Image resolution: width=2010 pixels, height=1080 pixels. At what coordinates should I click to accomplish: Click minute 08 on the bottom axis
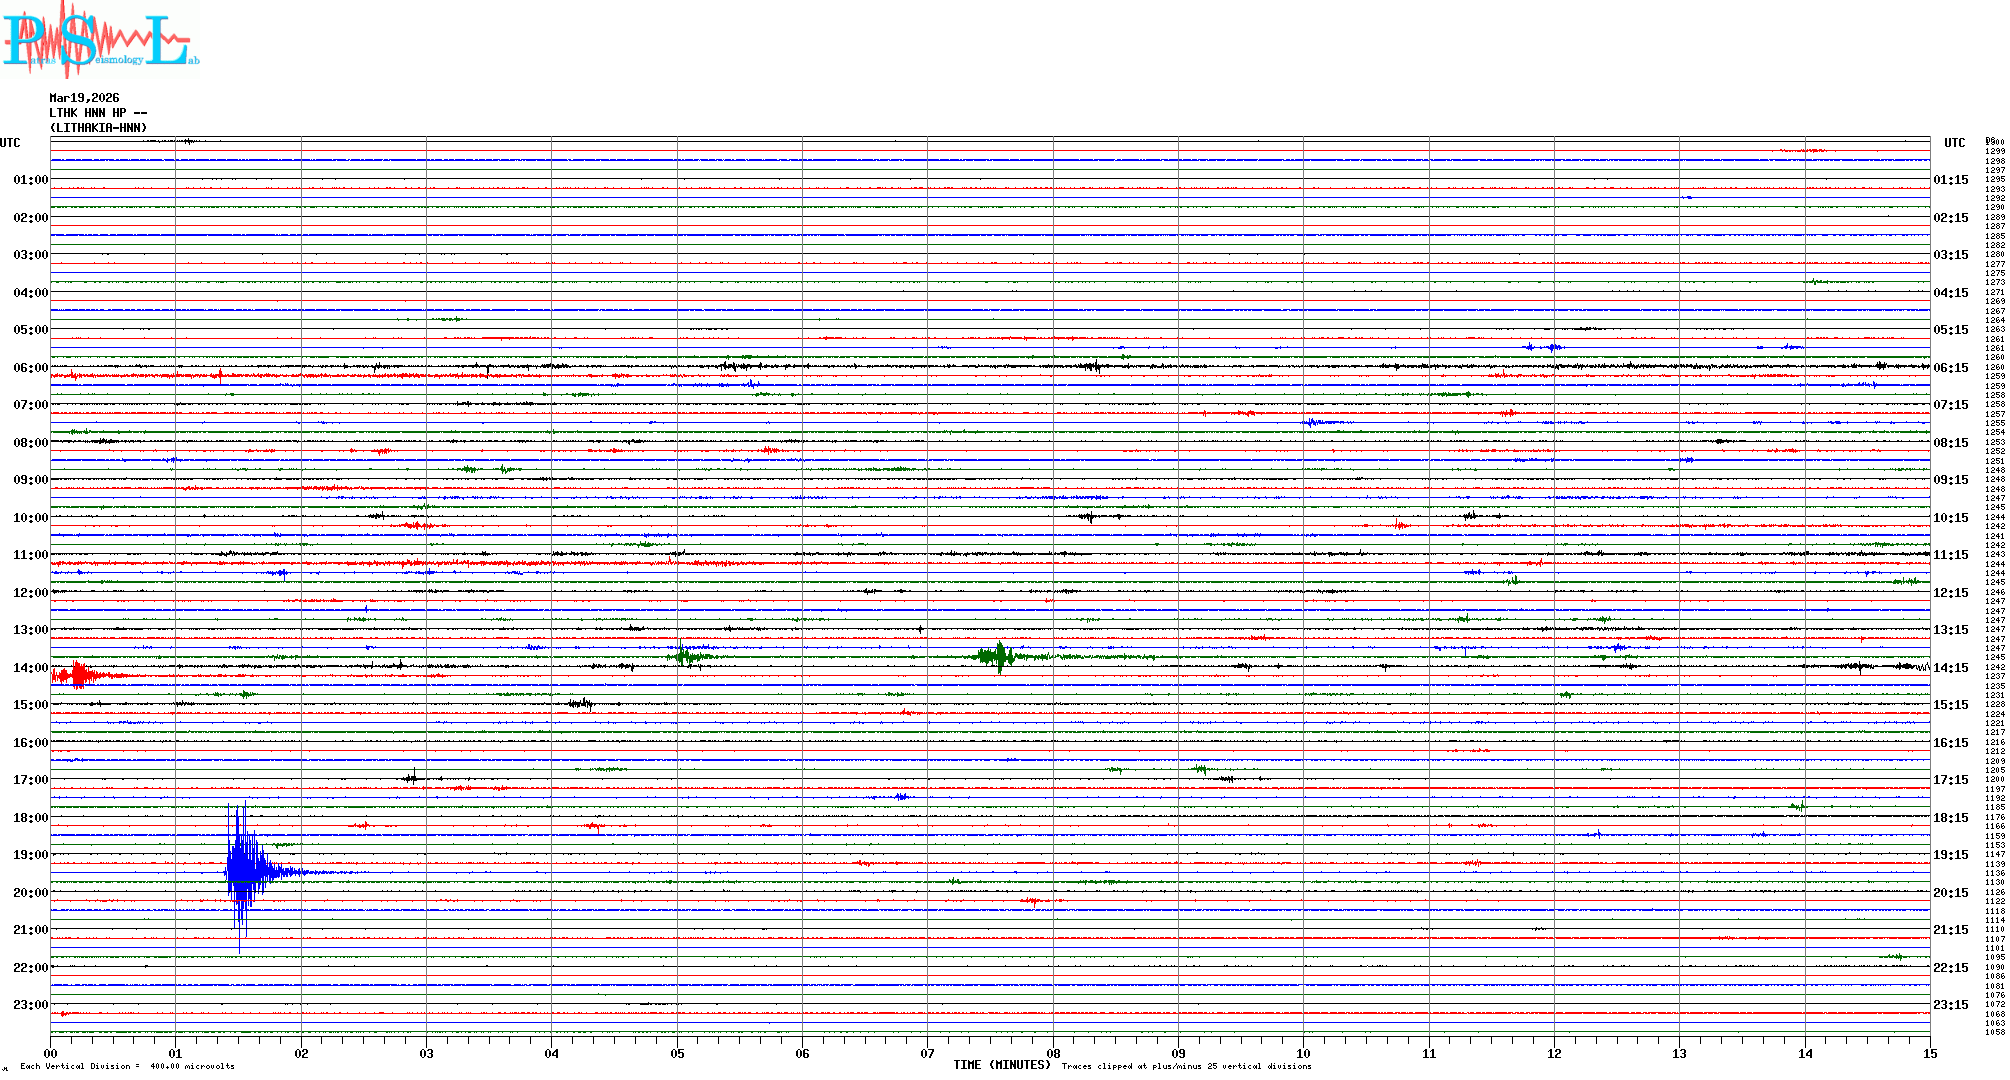[1053, 1053]
